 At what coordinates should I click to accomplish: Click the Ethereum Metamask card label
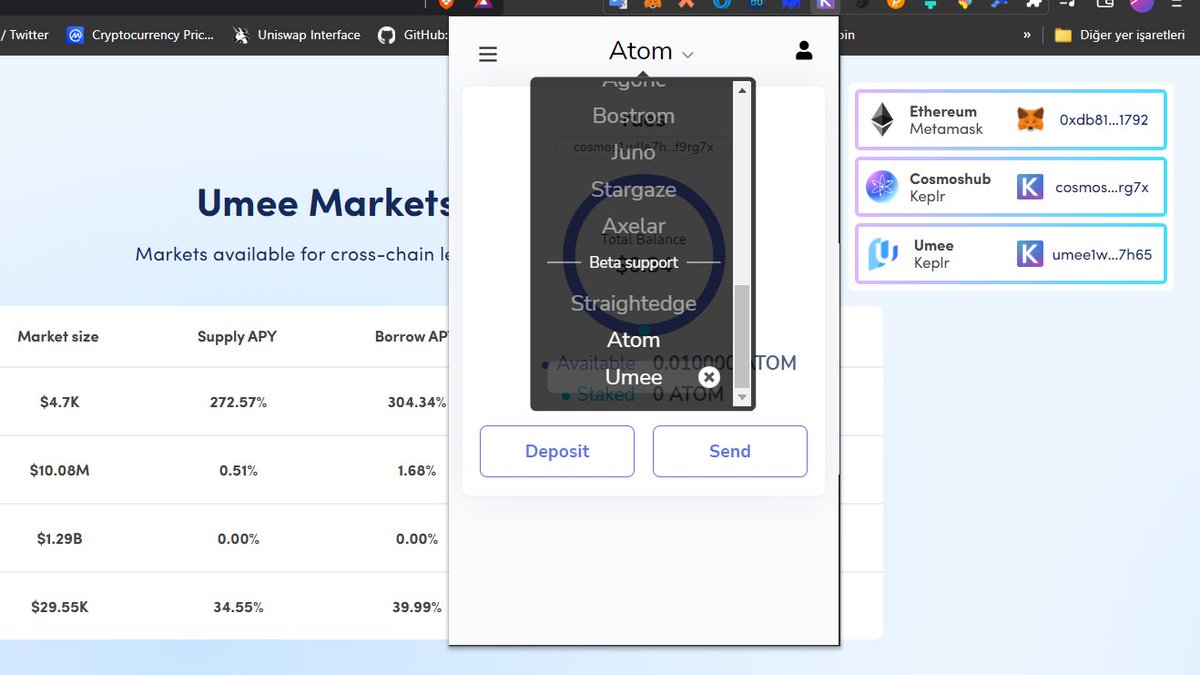[x=946, y=120]
